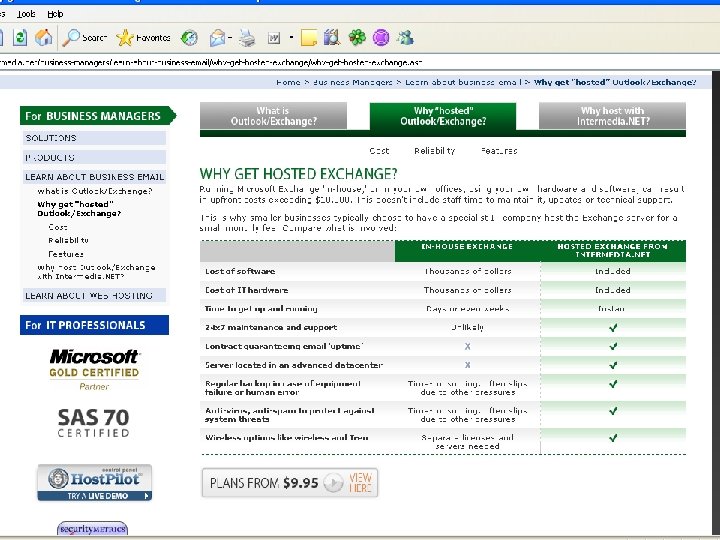Click the checkmark in 24x7 maintenance row

[613, 327]
